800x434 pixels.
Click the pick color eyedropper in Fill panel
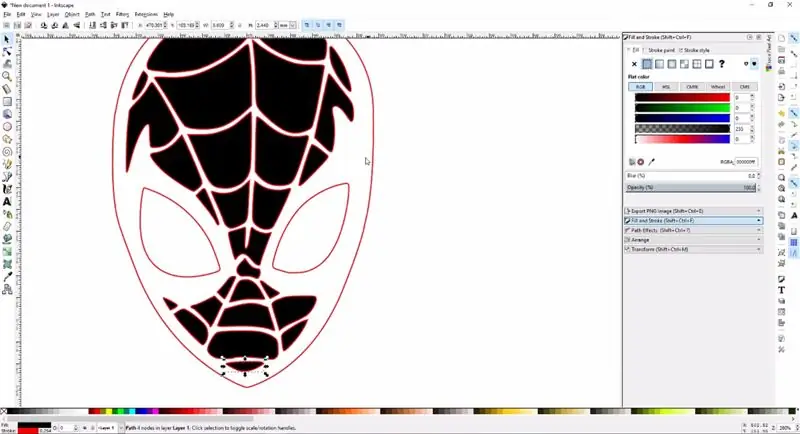[652, 162]
